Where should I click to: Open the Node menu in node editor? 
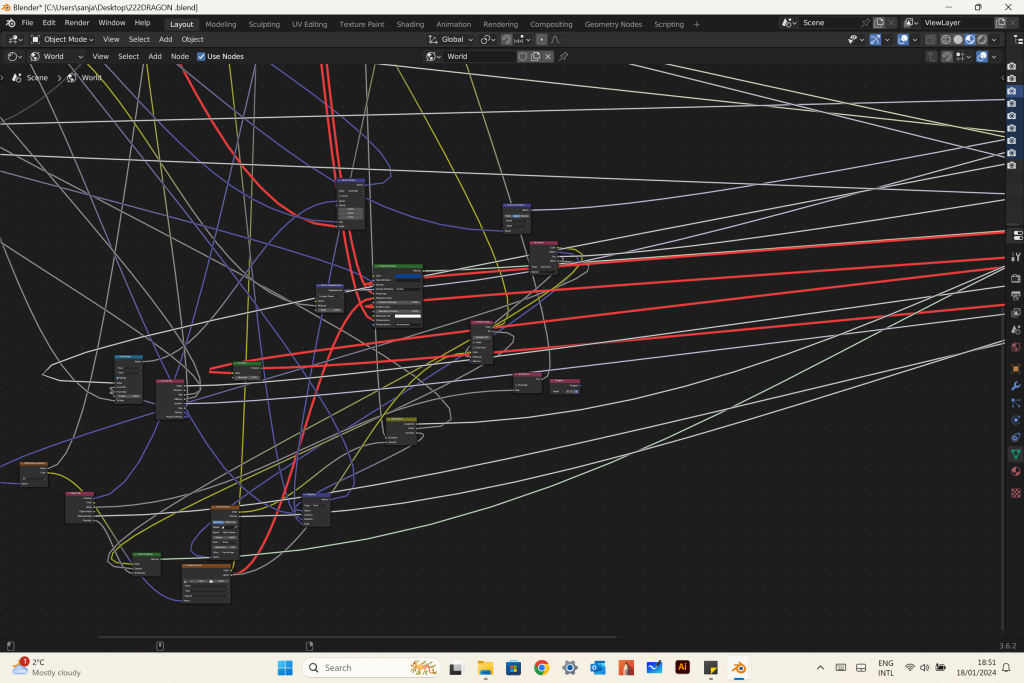point(180,56)
